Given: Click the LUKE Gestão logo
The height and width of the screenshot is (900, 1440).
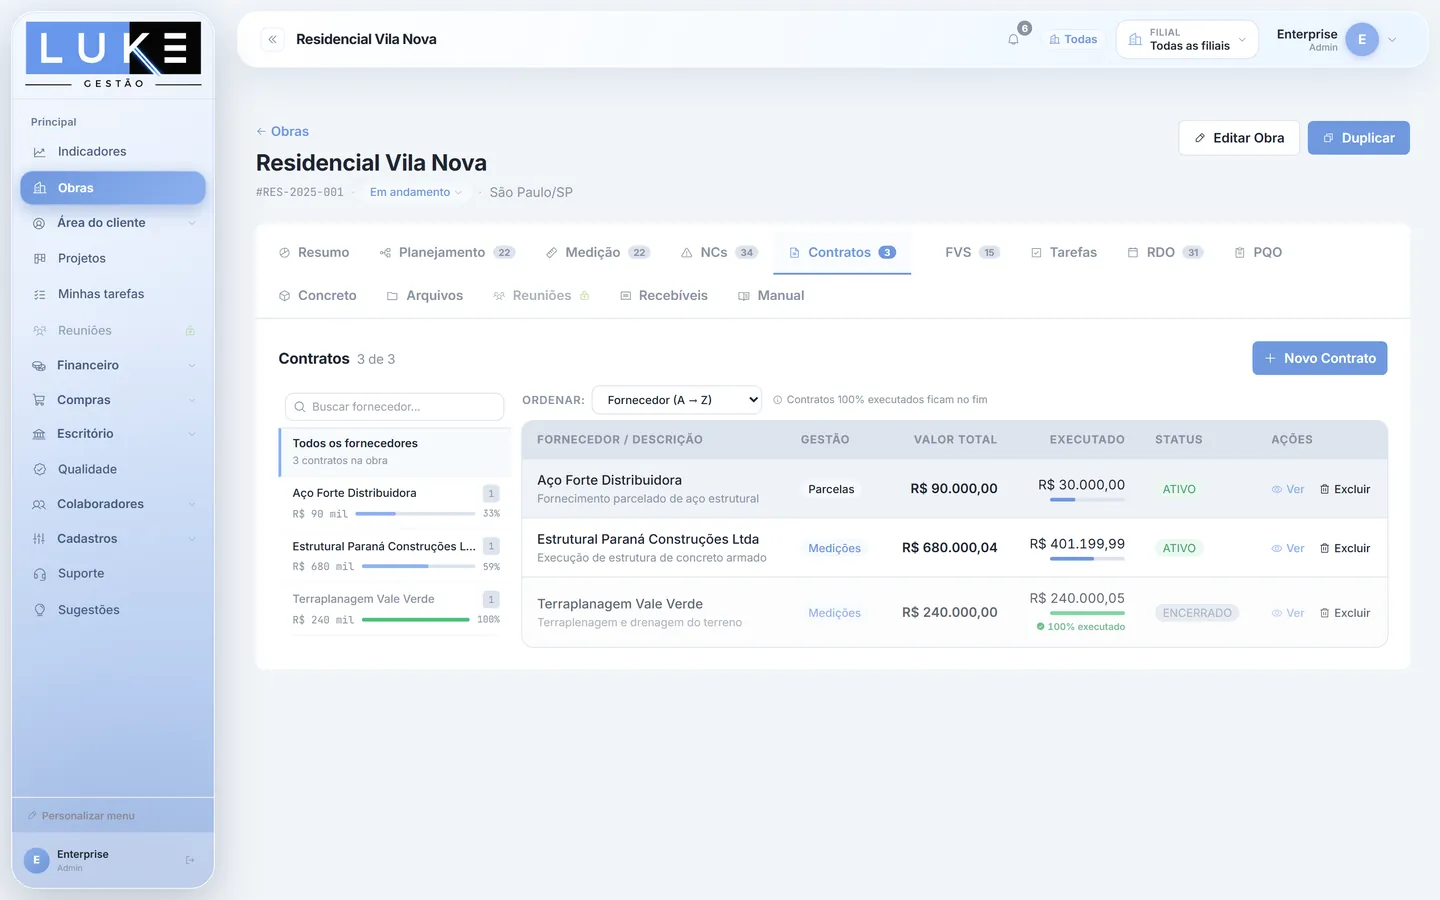Looking at the screenshot, I should tap(113, 54).
